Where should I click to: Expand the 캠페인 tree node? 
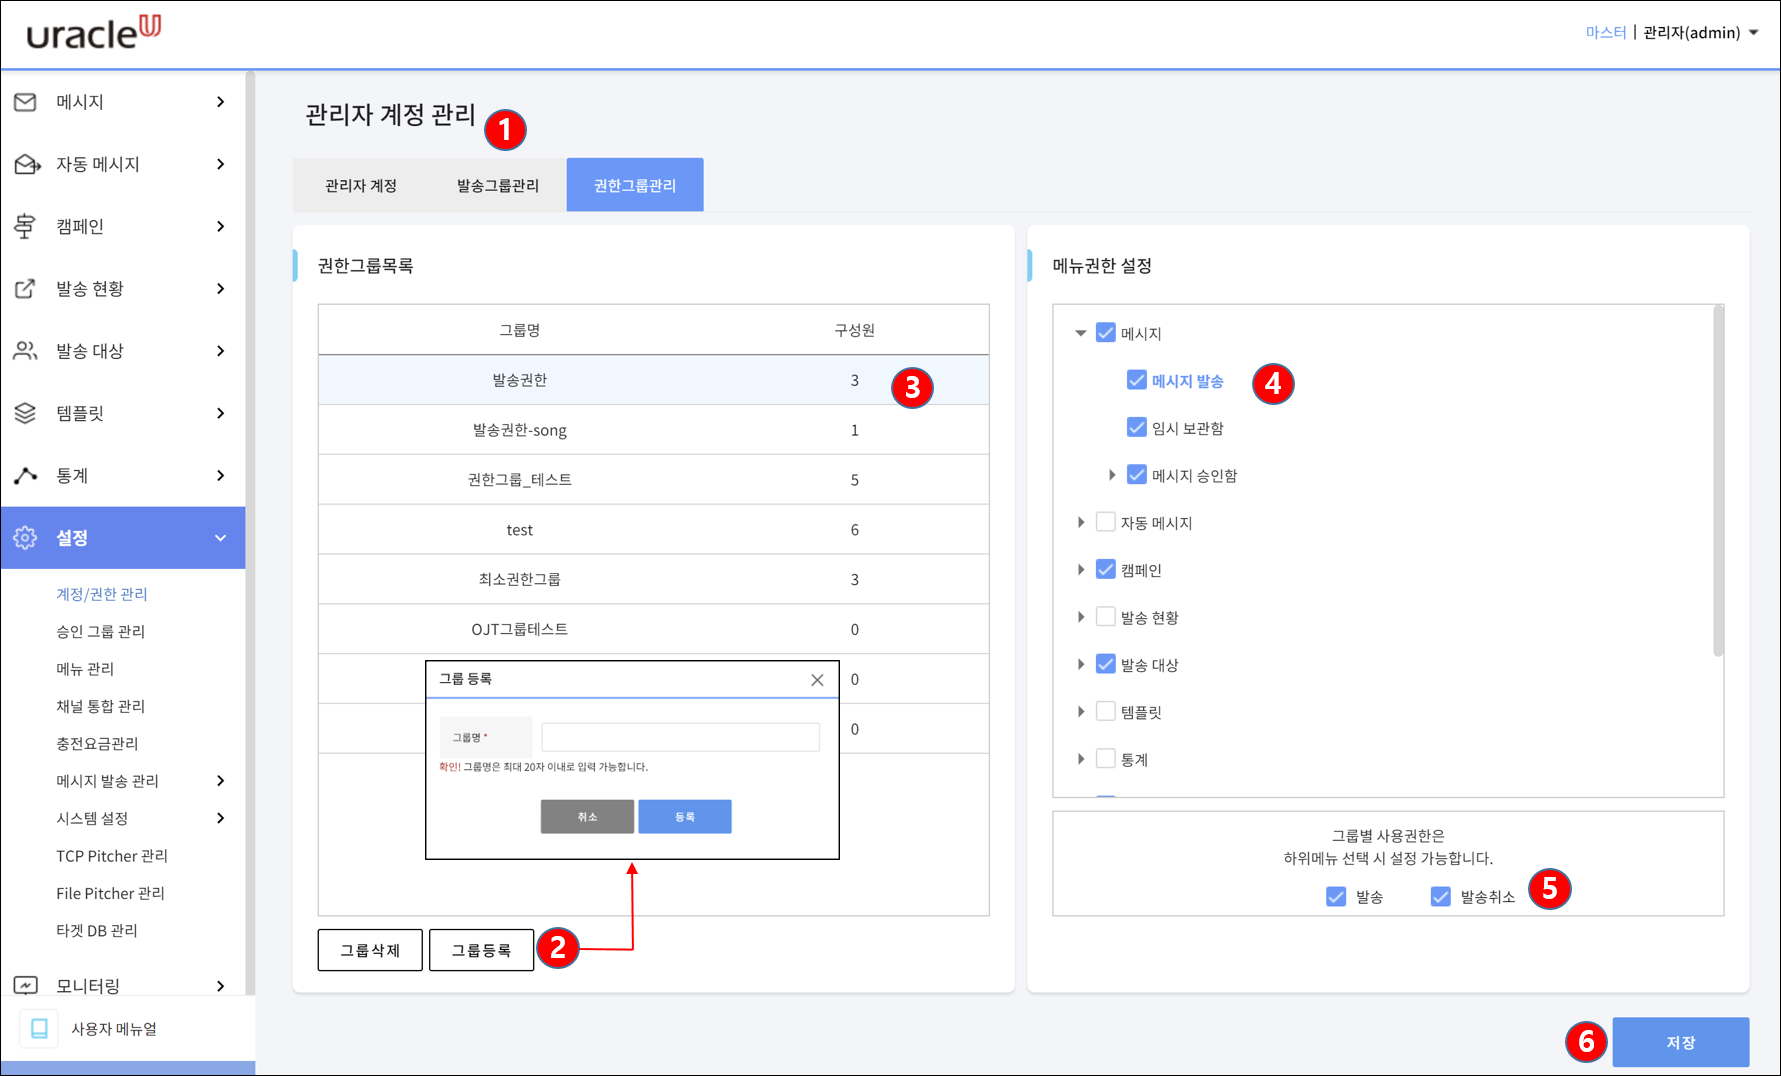tap(1081, 570)
